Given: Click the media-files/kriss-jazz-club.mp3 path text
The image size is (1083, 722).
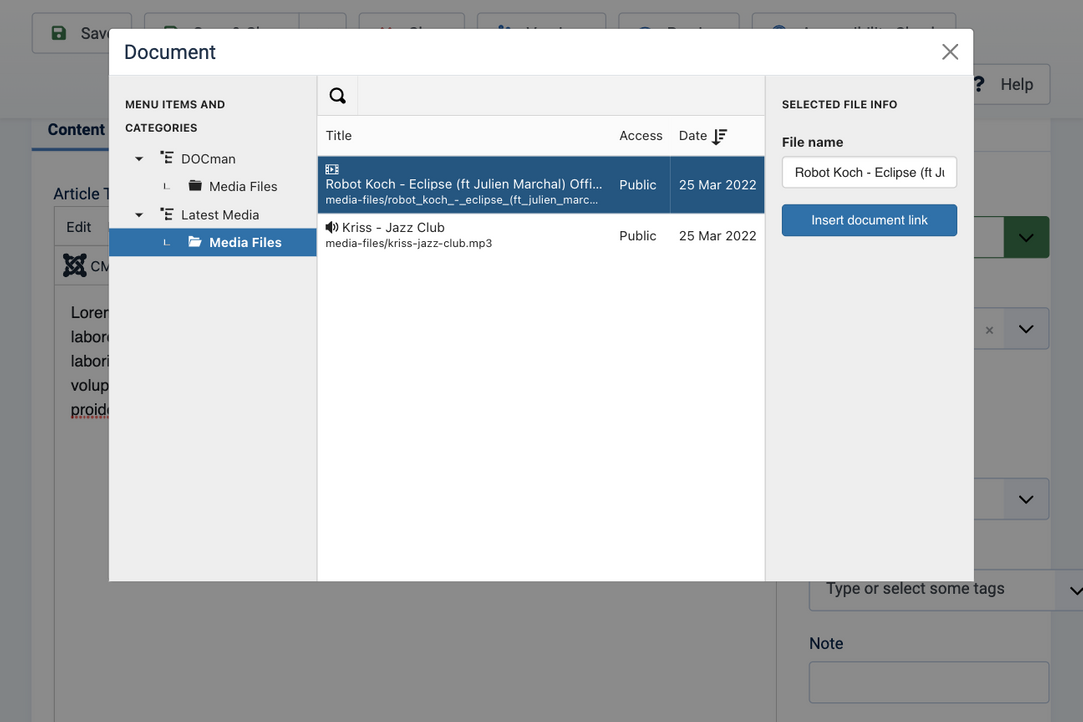Looking at the screenshot, I should (x=408, y=243).
